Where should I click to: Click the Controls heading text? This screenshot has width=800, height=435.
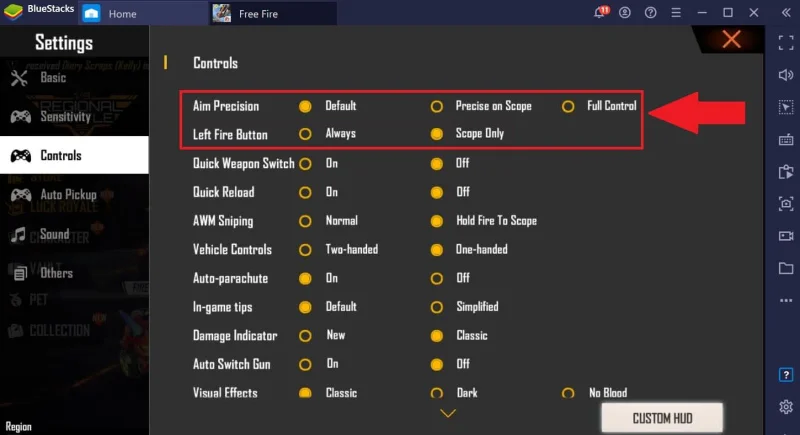(x=215, y=63)
